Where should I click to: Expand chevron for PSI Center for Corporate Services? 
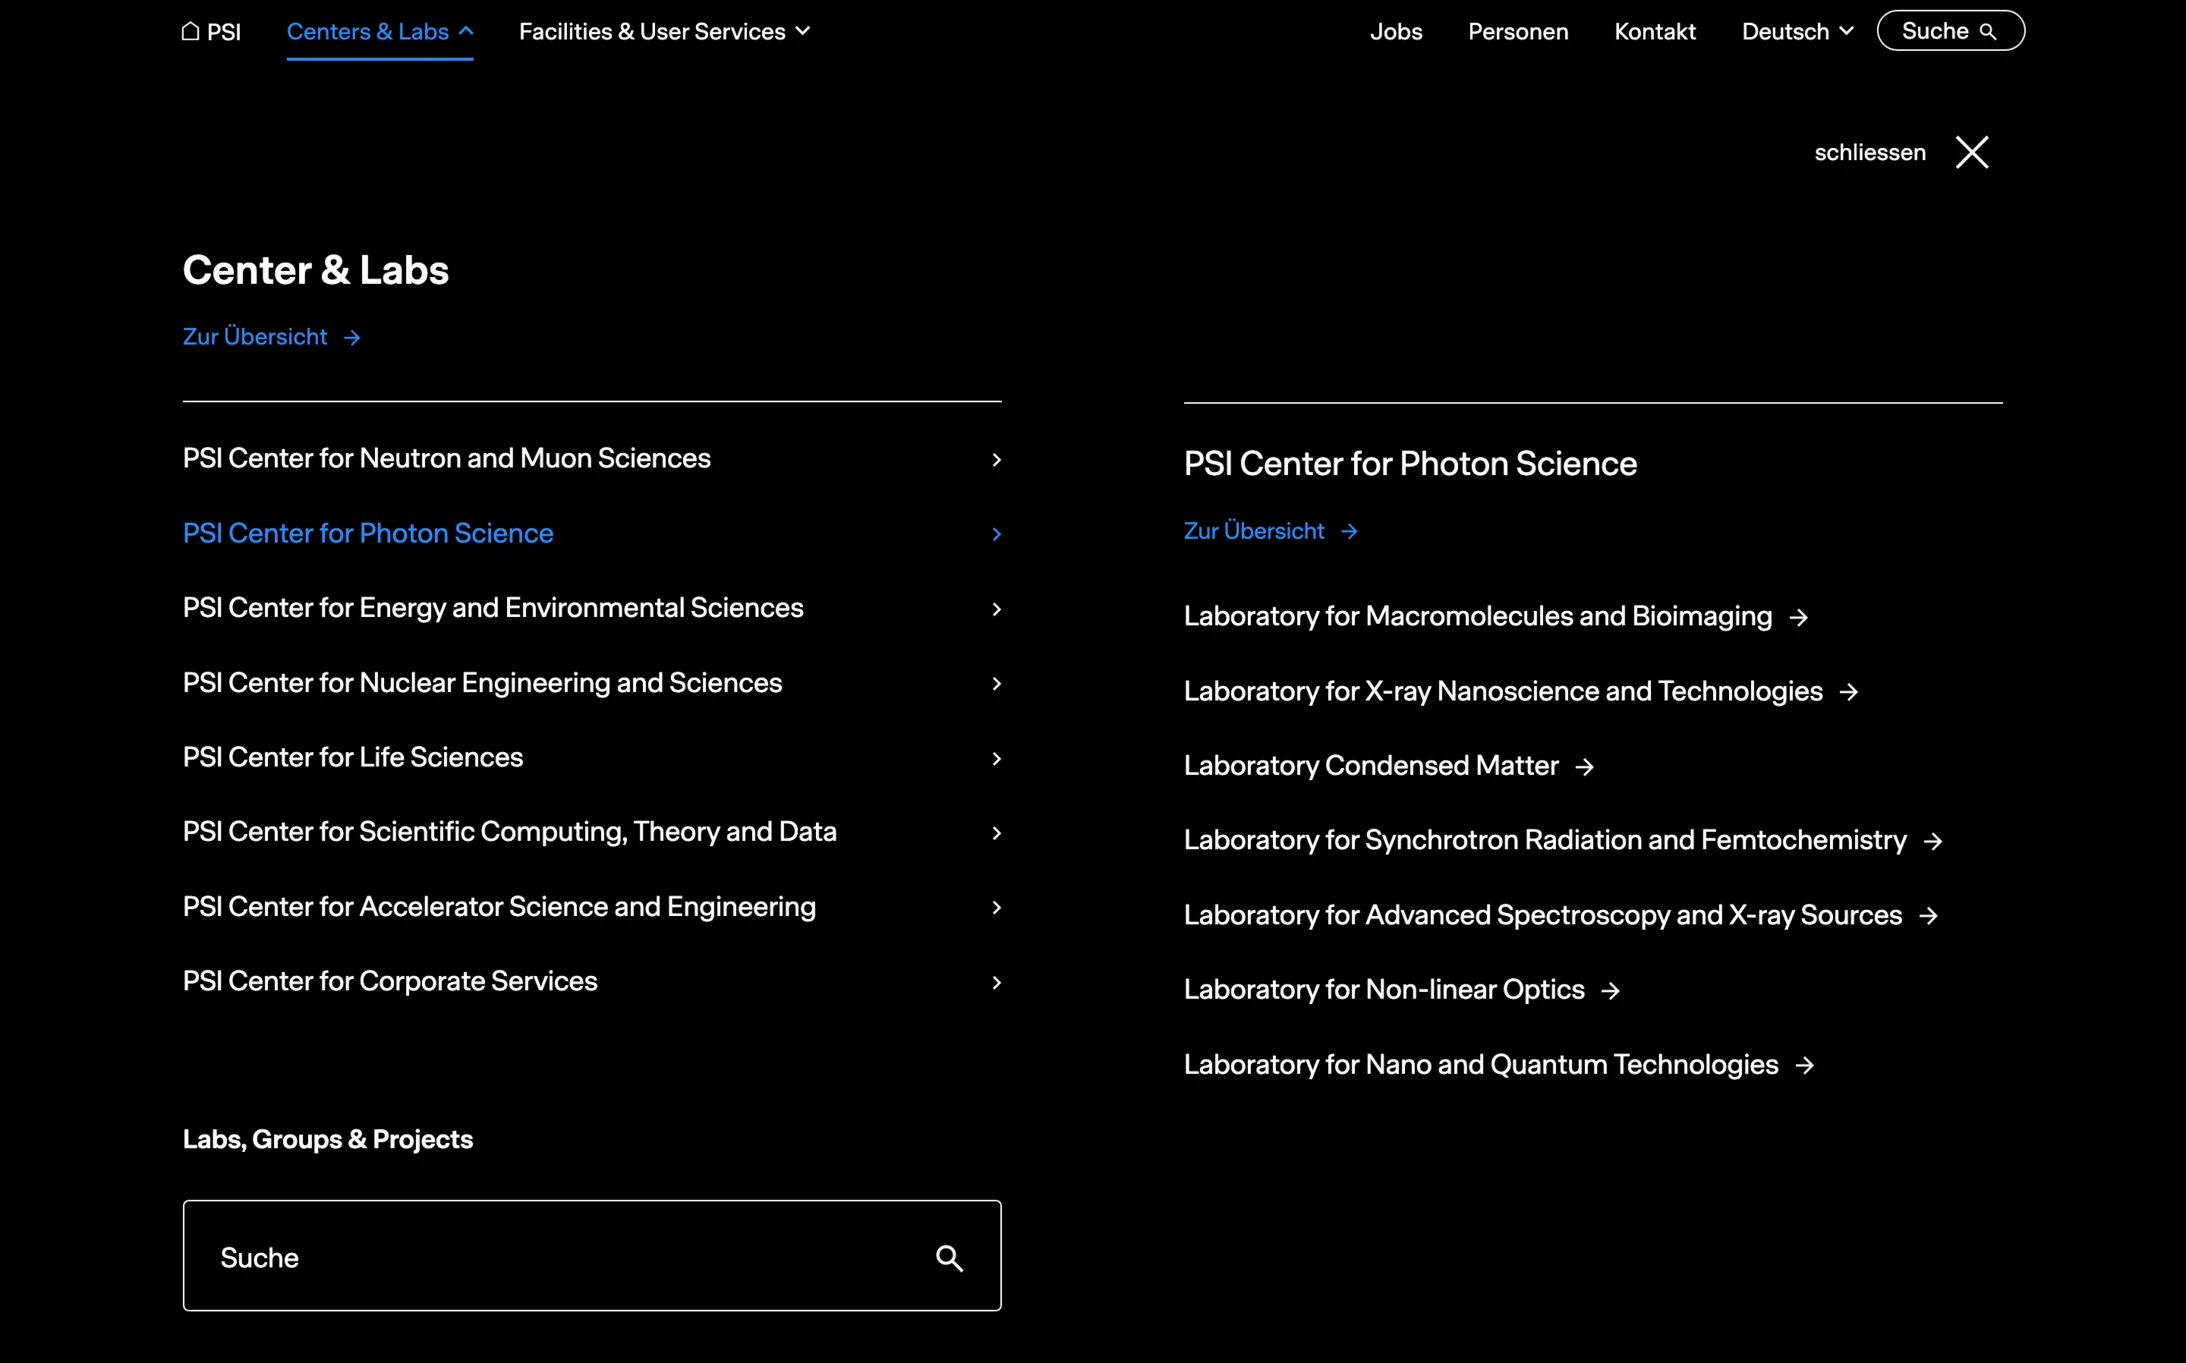click(x=996, y=982)
